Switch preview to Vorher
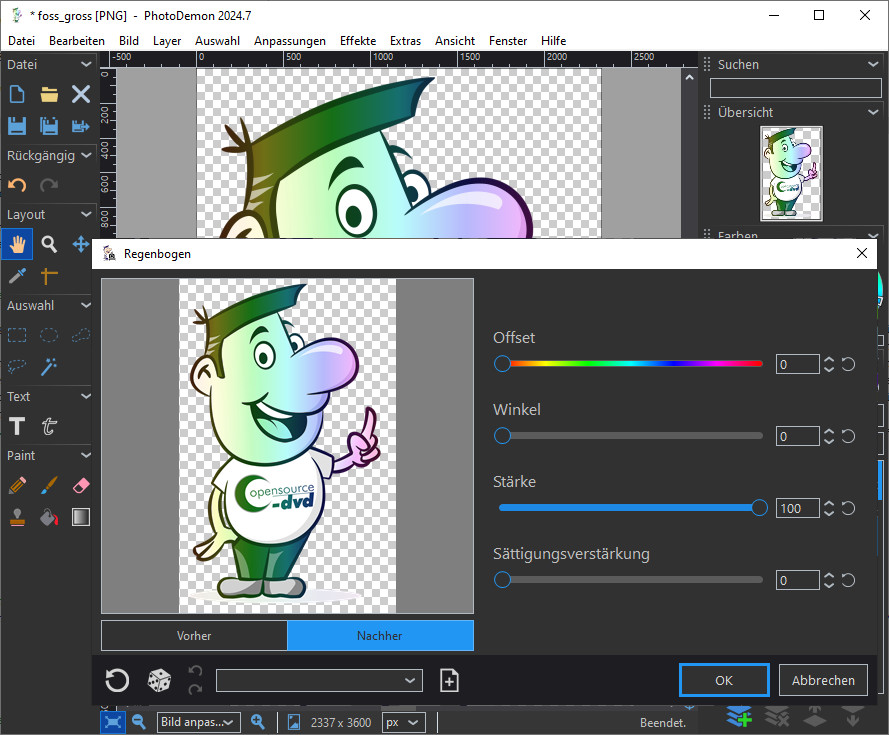This screenshot has width=889, height=735. [x=194, y=636]
